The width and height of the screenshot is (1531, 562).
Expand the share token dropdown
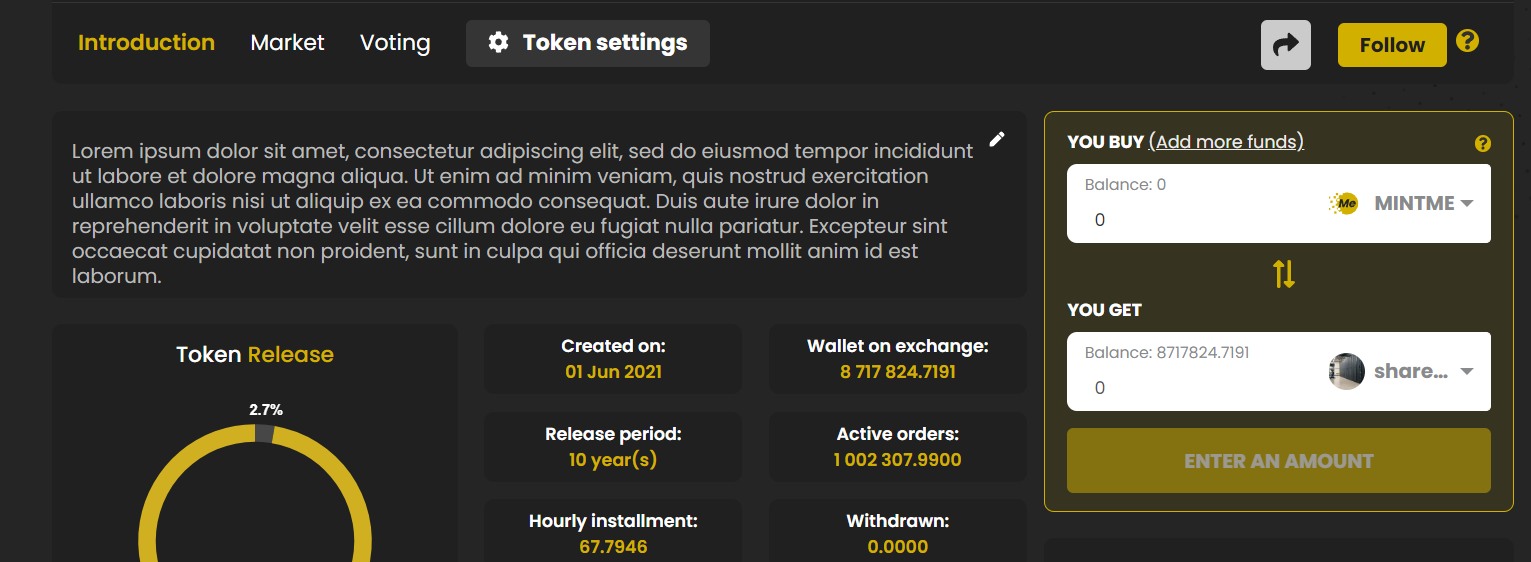(x=1467, y=372)
